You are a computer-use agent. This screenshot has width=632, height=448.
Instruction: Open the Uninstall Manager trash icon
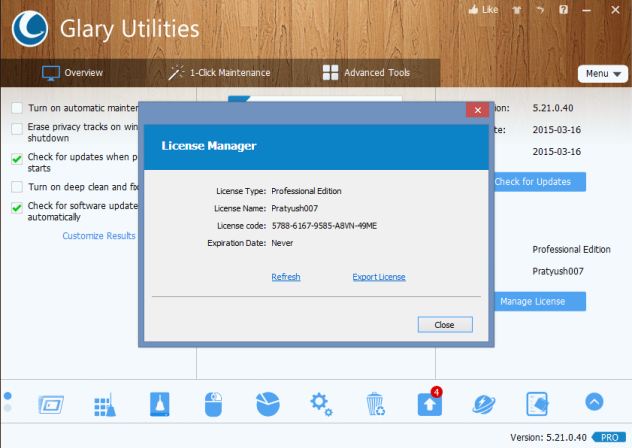pyautogui.click(x=375, y=404)
